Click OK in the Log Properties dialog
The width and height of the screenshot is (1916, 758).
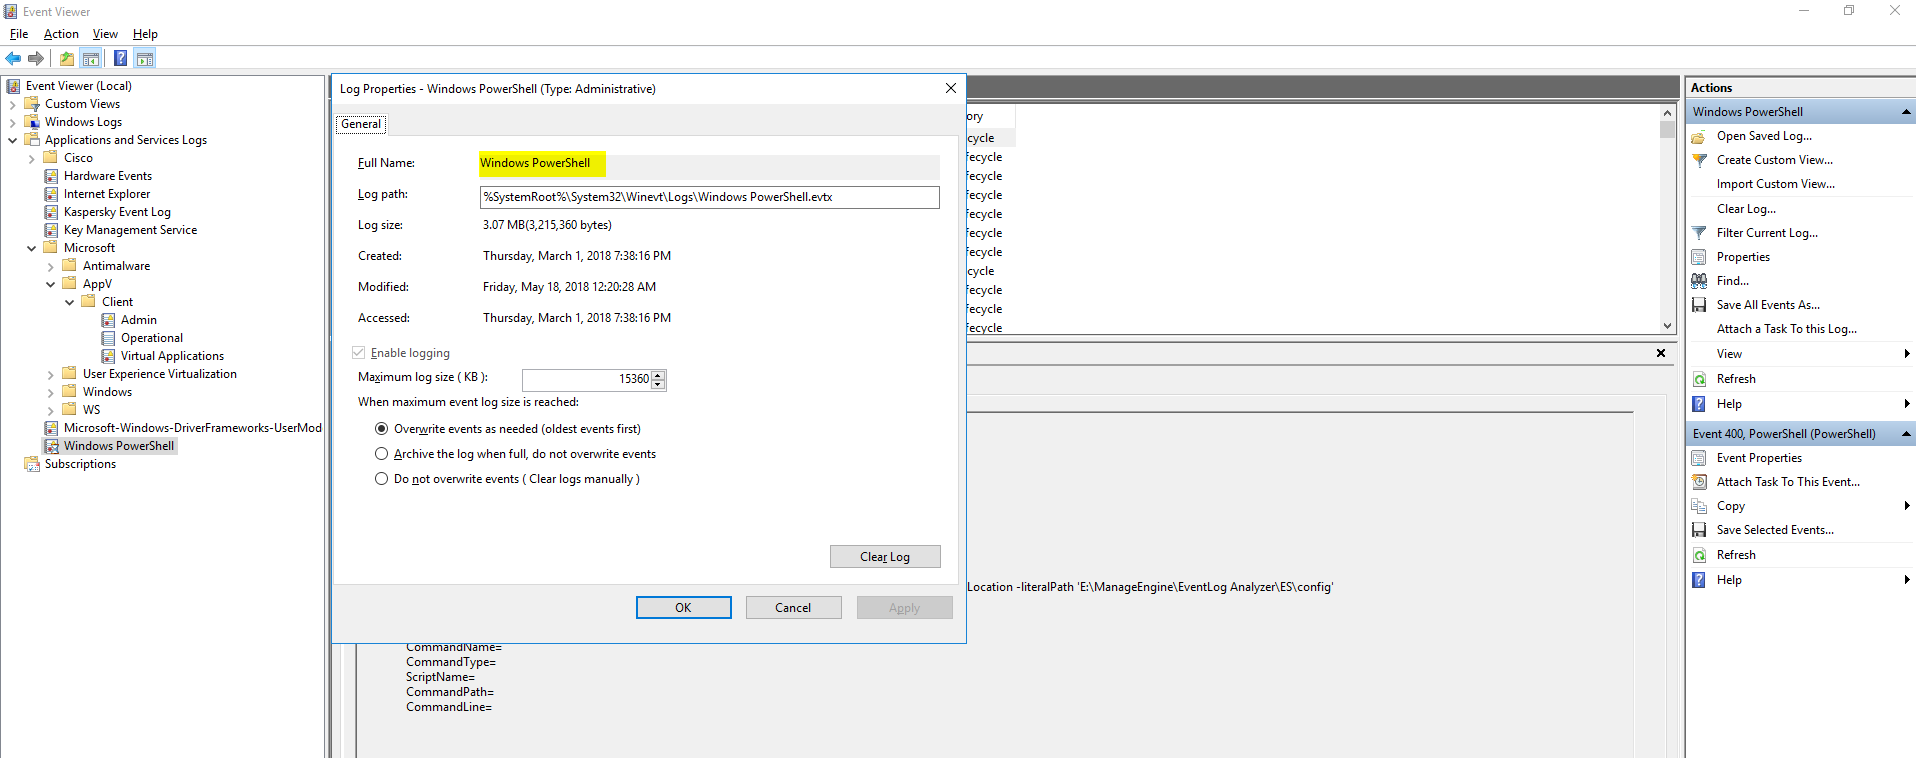(683, 608)
